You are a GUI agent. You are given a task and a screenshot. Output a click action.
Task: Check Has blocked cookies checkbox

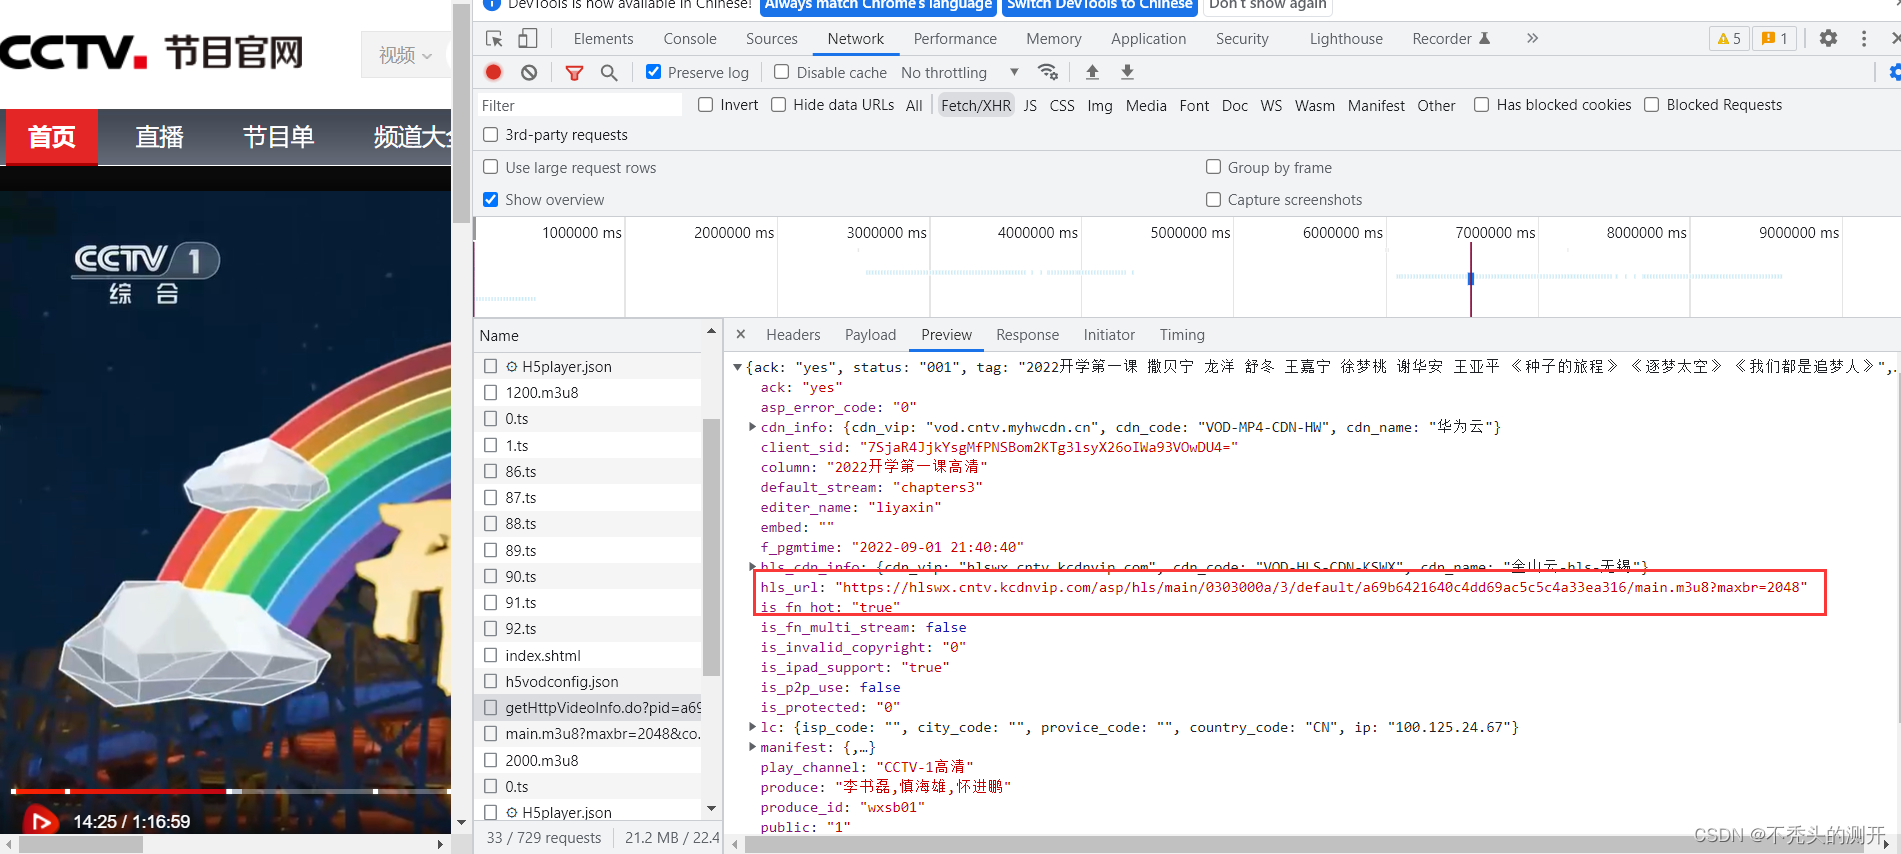tap(1481, 104)
